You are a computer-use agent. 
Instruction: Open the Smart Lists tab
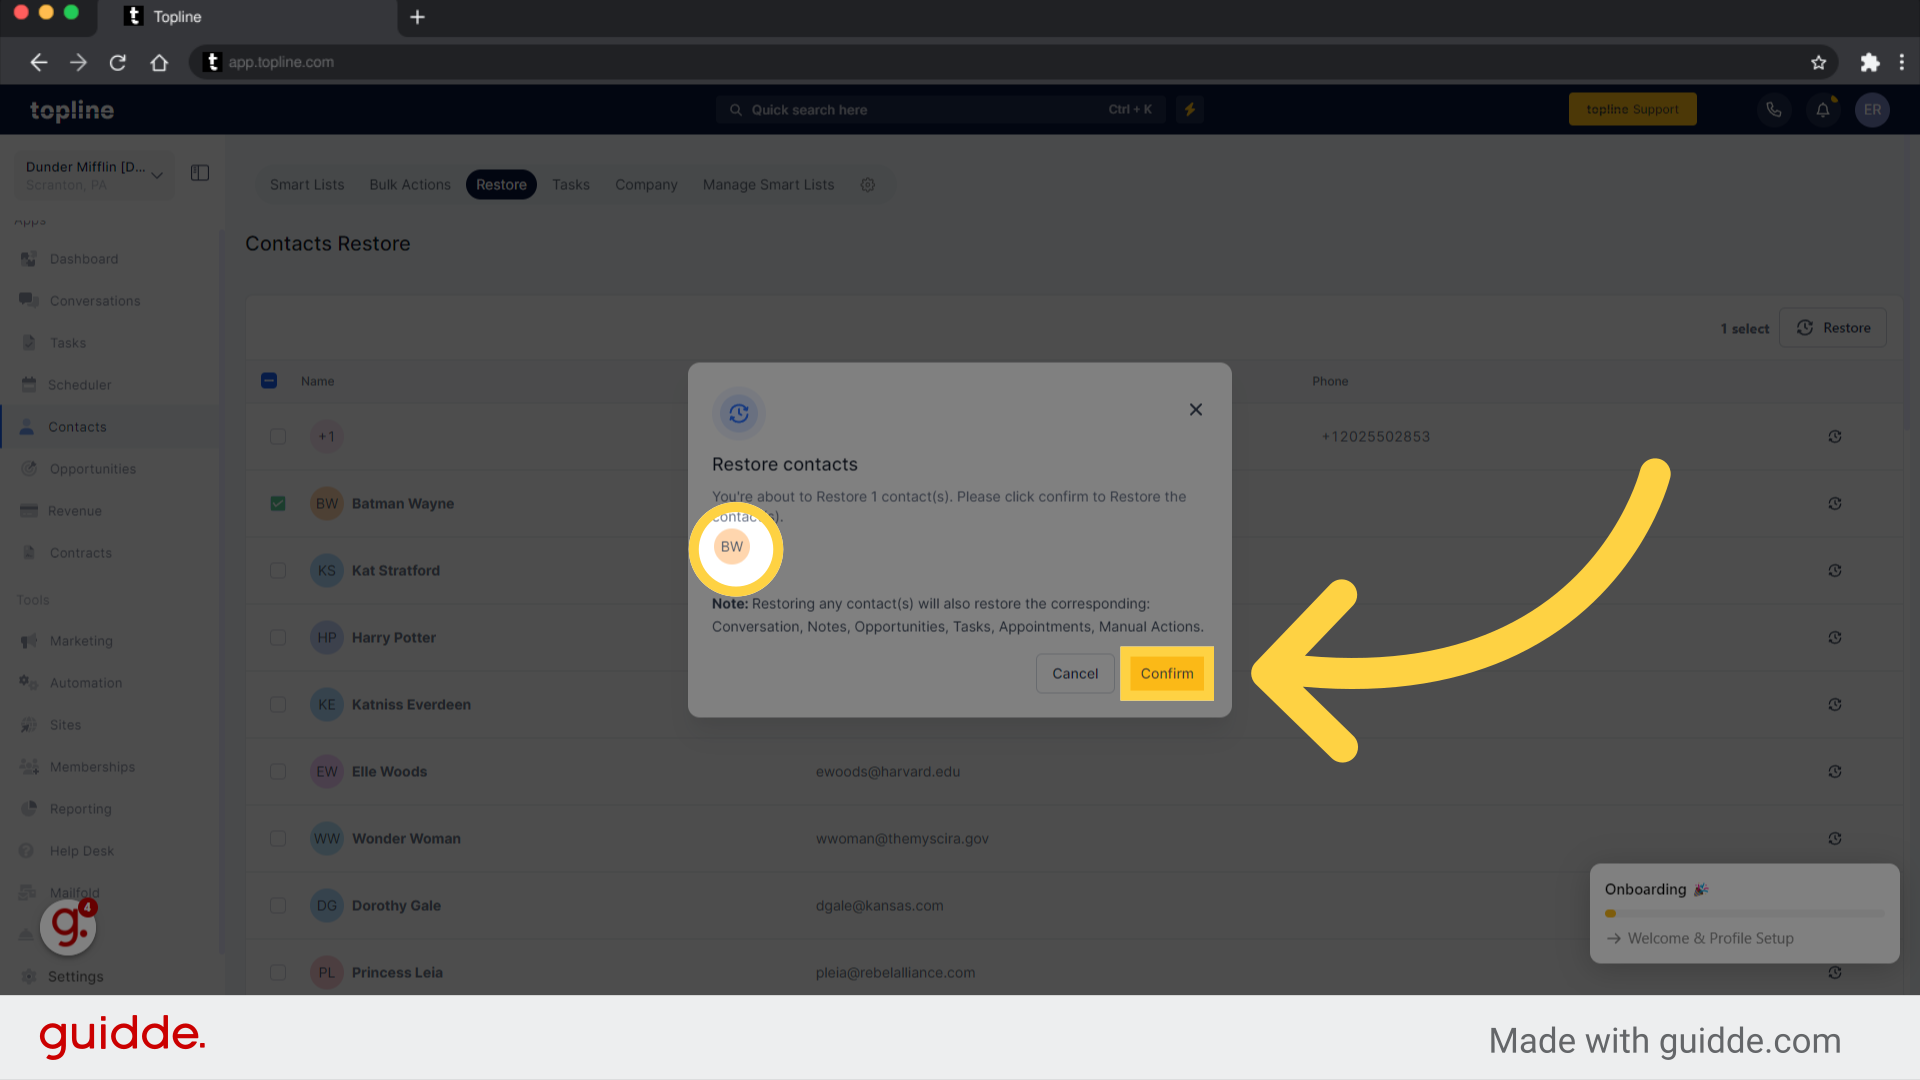pyautogui.click(x=307, y=185)
